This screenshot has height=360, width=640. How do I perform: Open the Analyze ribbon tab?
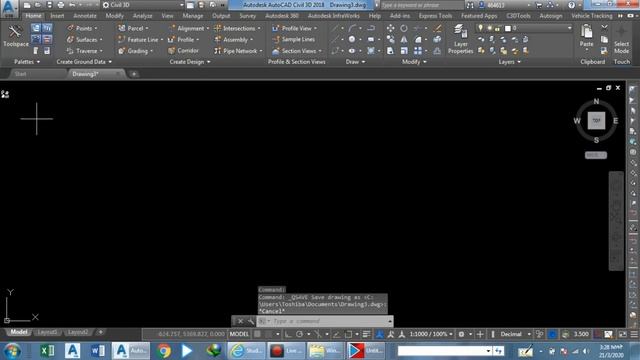click(x=142, y=16)
